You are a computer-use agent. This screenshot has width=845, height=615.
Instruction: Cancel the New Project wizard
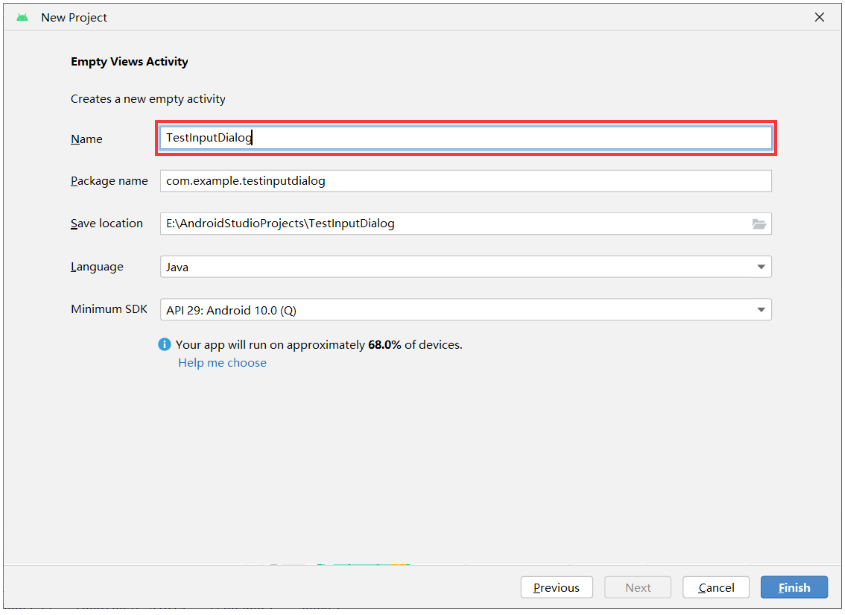click(716, 588)
